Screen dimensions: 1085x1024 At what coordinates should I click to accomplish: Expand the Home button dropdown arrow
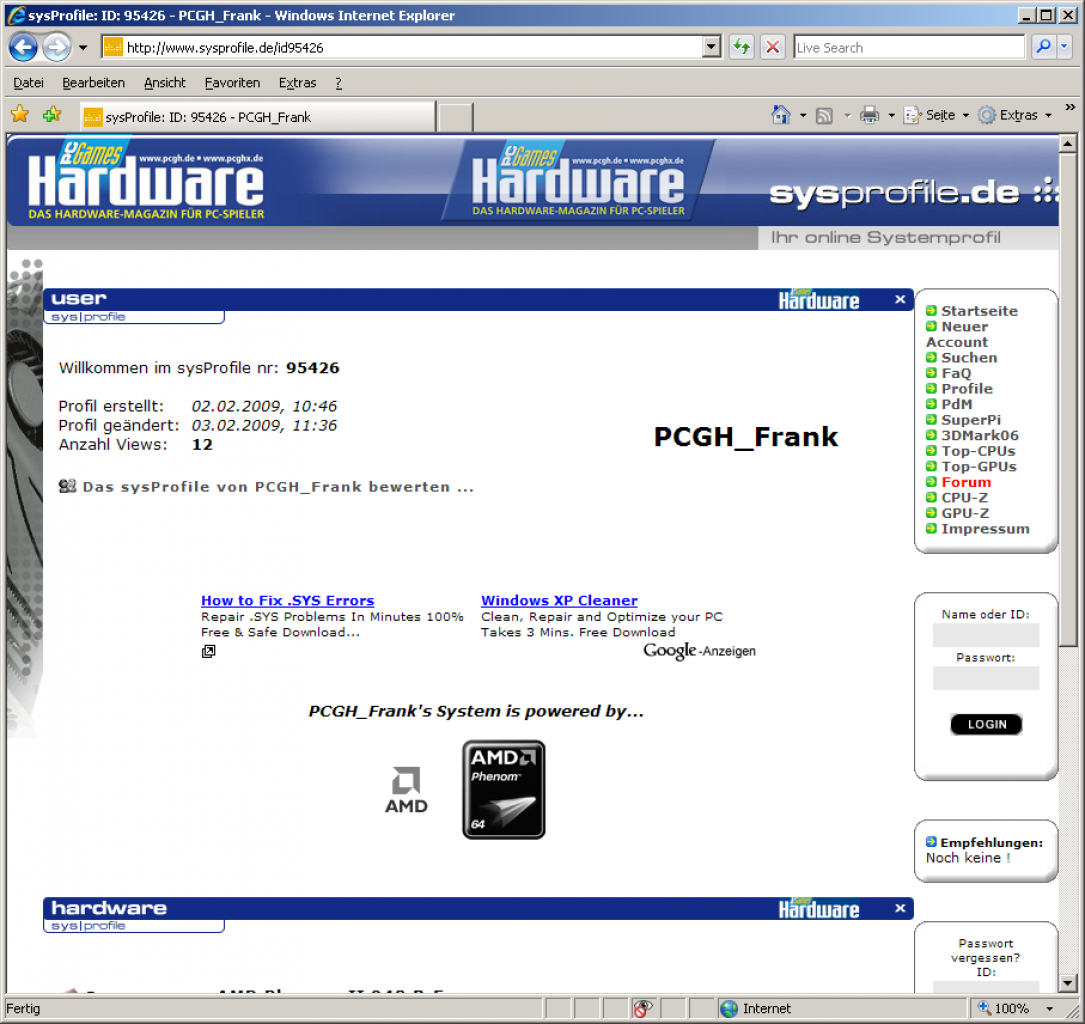(x=803, y=116)
